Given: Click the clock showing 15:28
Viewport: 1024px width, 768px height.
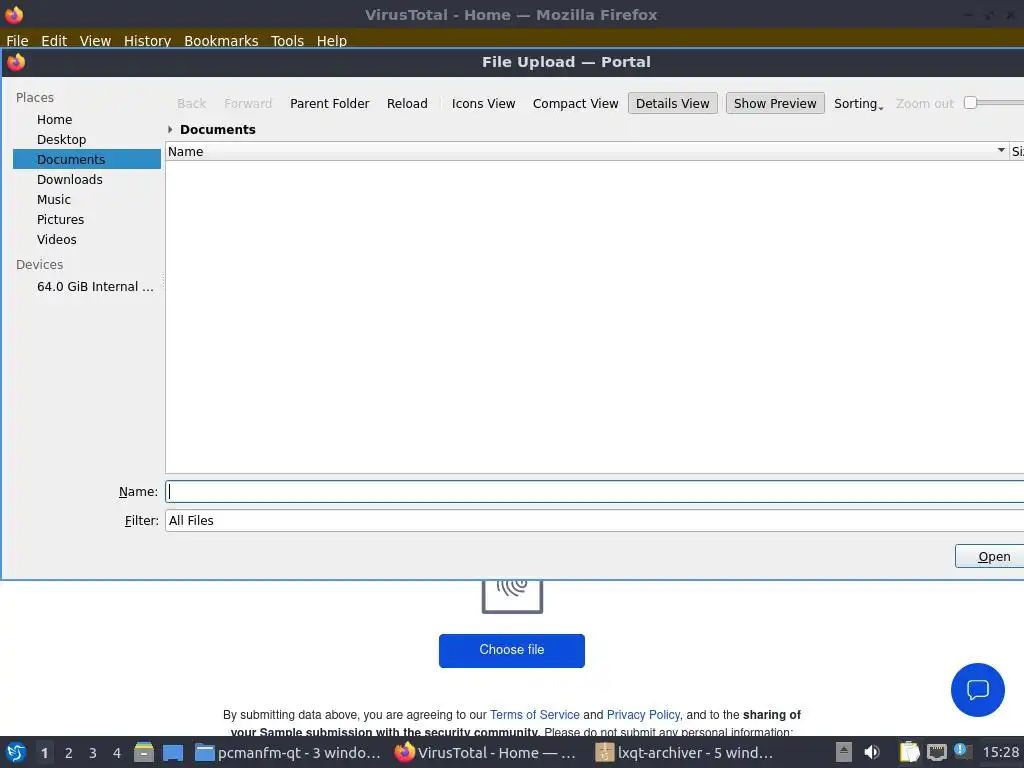Looking at the screenshot, I should click(x=1001, y=752).
